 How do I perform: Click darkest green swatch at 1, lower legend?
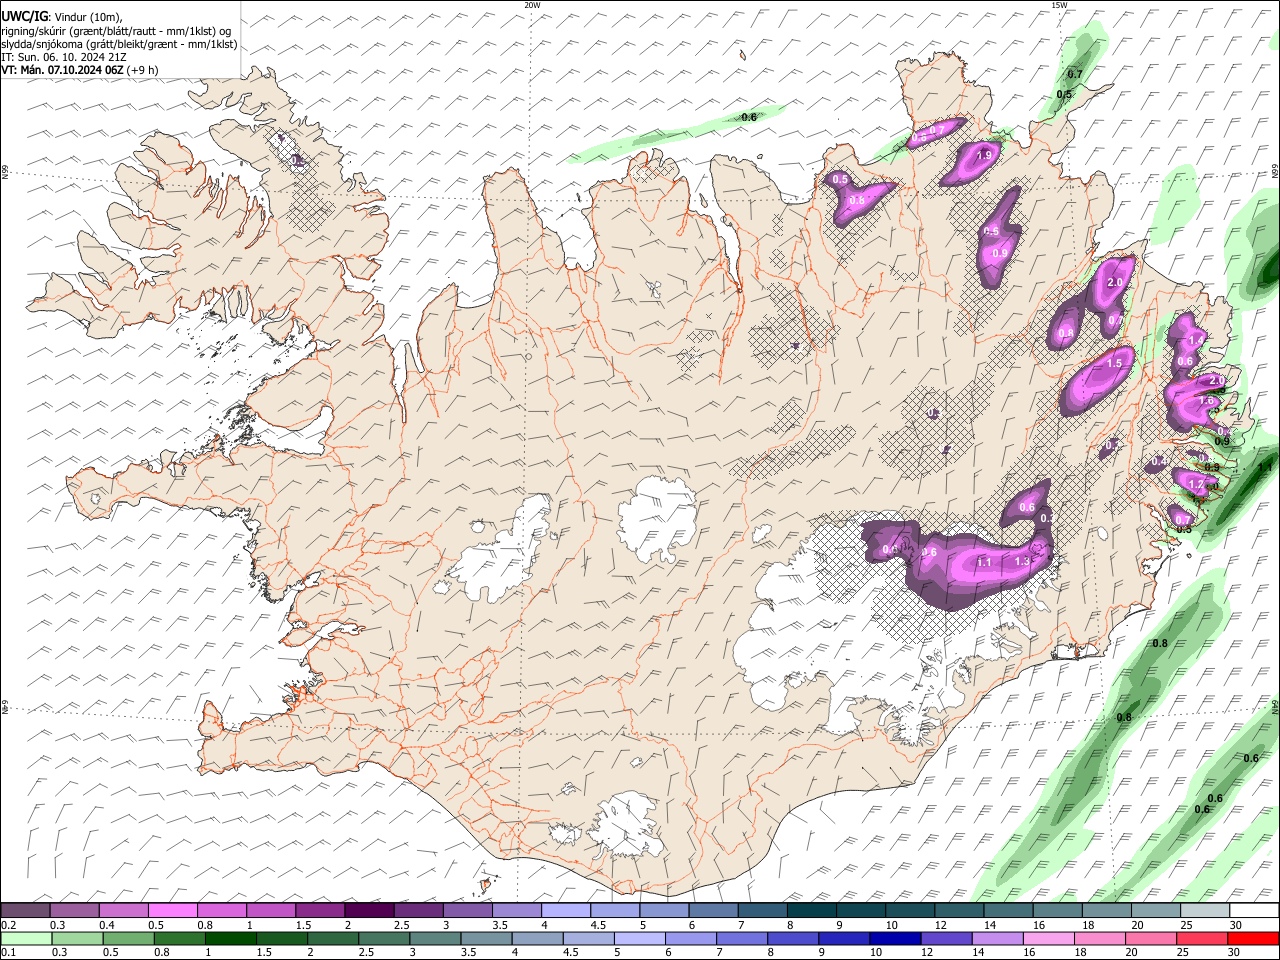point(231,938)
